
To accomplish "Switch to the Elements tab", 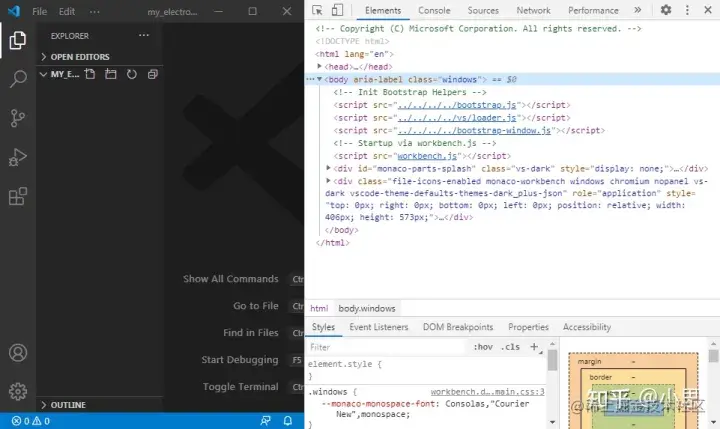I will (383, 10).
